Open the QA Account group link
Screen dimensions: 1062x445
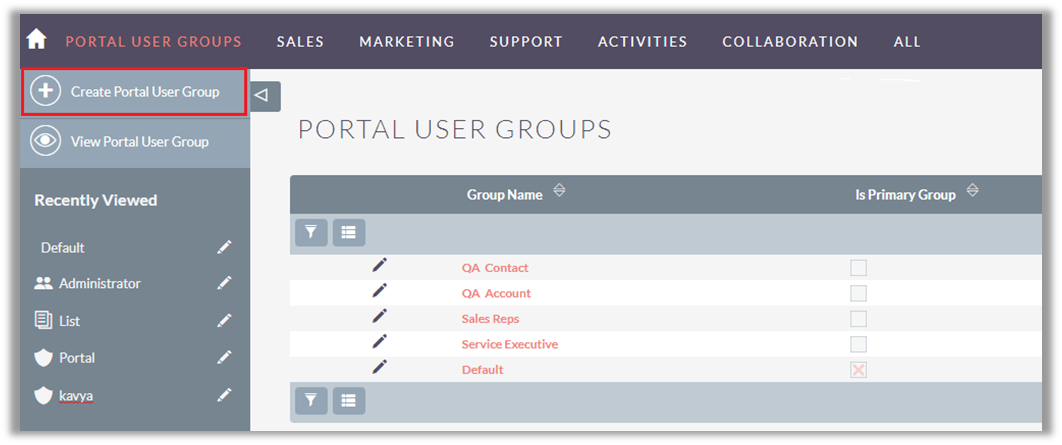[496, 293]
